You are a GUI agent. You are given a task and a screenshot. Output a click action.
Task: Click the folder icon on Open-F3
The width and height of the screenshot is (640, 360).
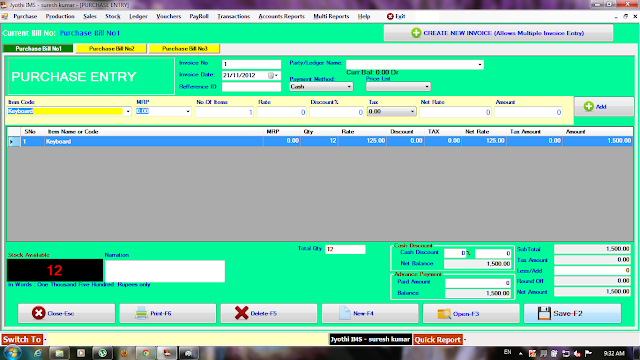[x=444, y=313]
